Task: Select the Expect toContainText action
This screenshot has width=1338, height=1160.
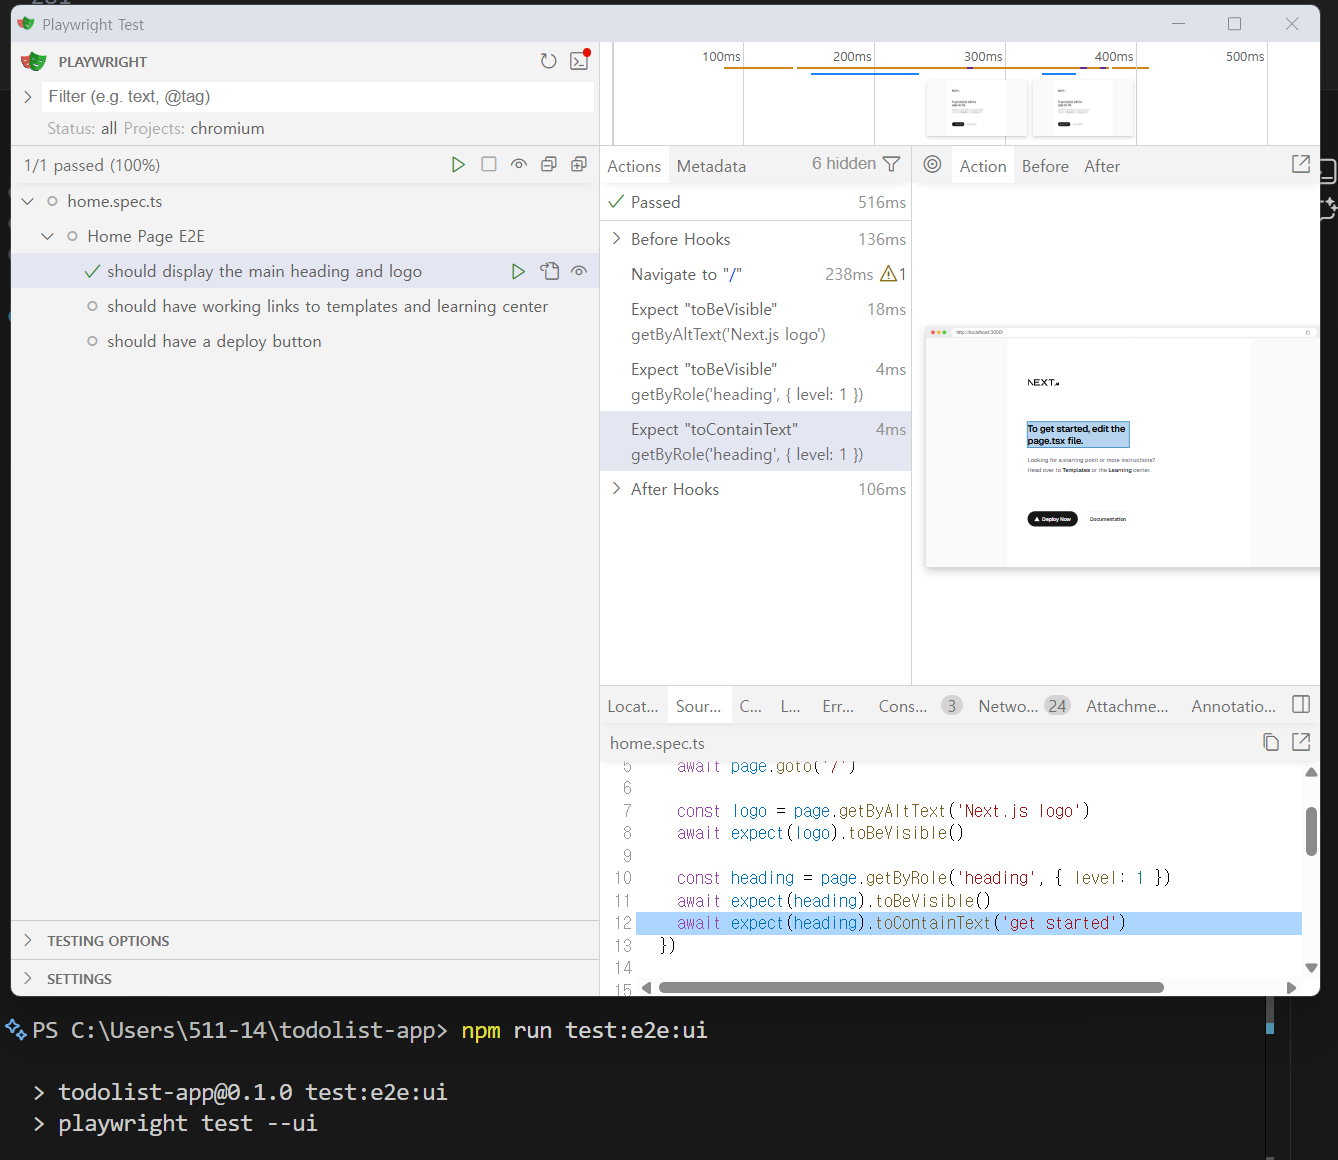Action: tap(755, 441)
